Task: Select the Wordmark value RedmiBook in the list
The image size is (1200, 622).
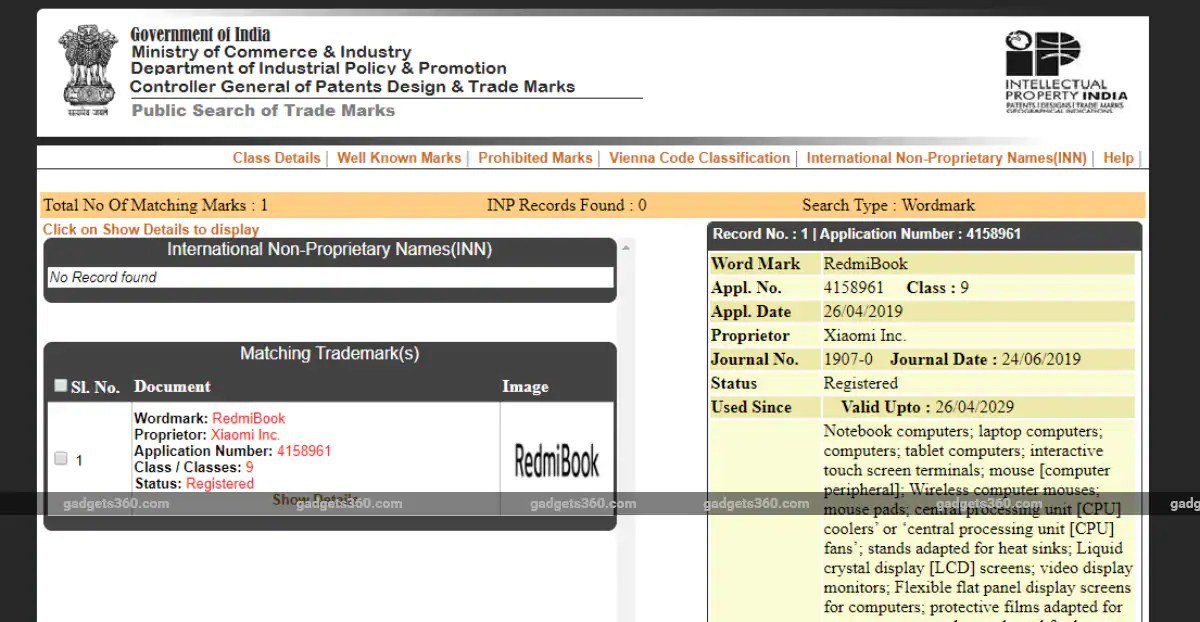Action: [x=249, y=418]
